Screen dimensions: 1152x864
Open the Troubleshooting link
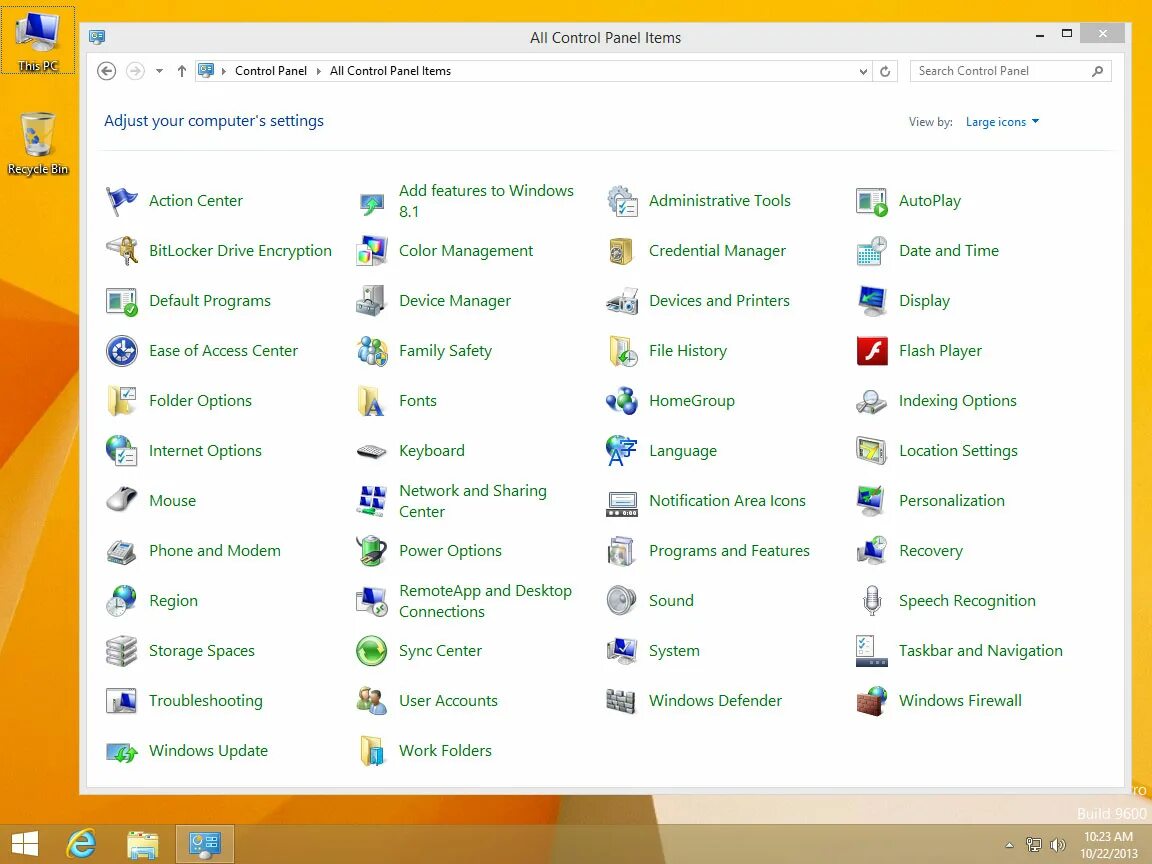[x=206, y=700]
